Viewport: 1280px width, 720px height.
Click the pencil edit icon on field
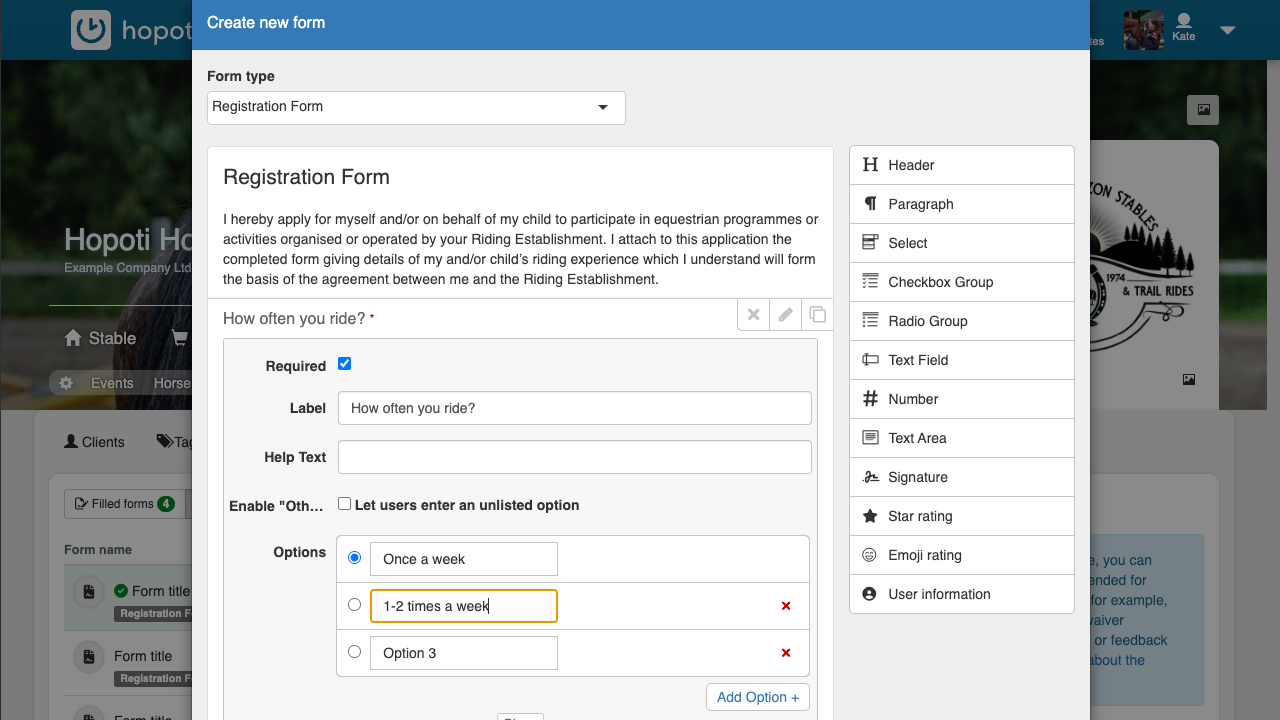(786, 315)
